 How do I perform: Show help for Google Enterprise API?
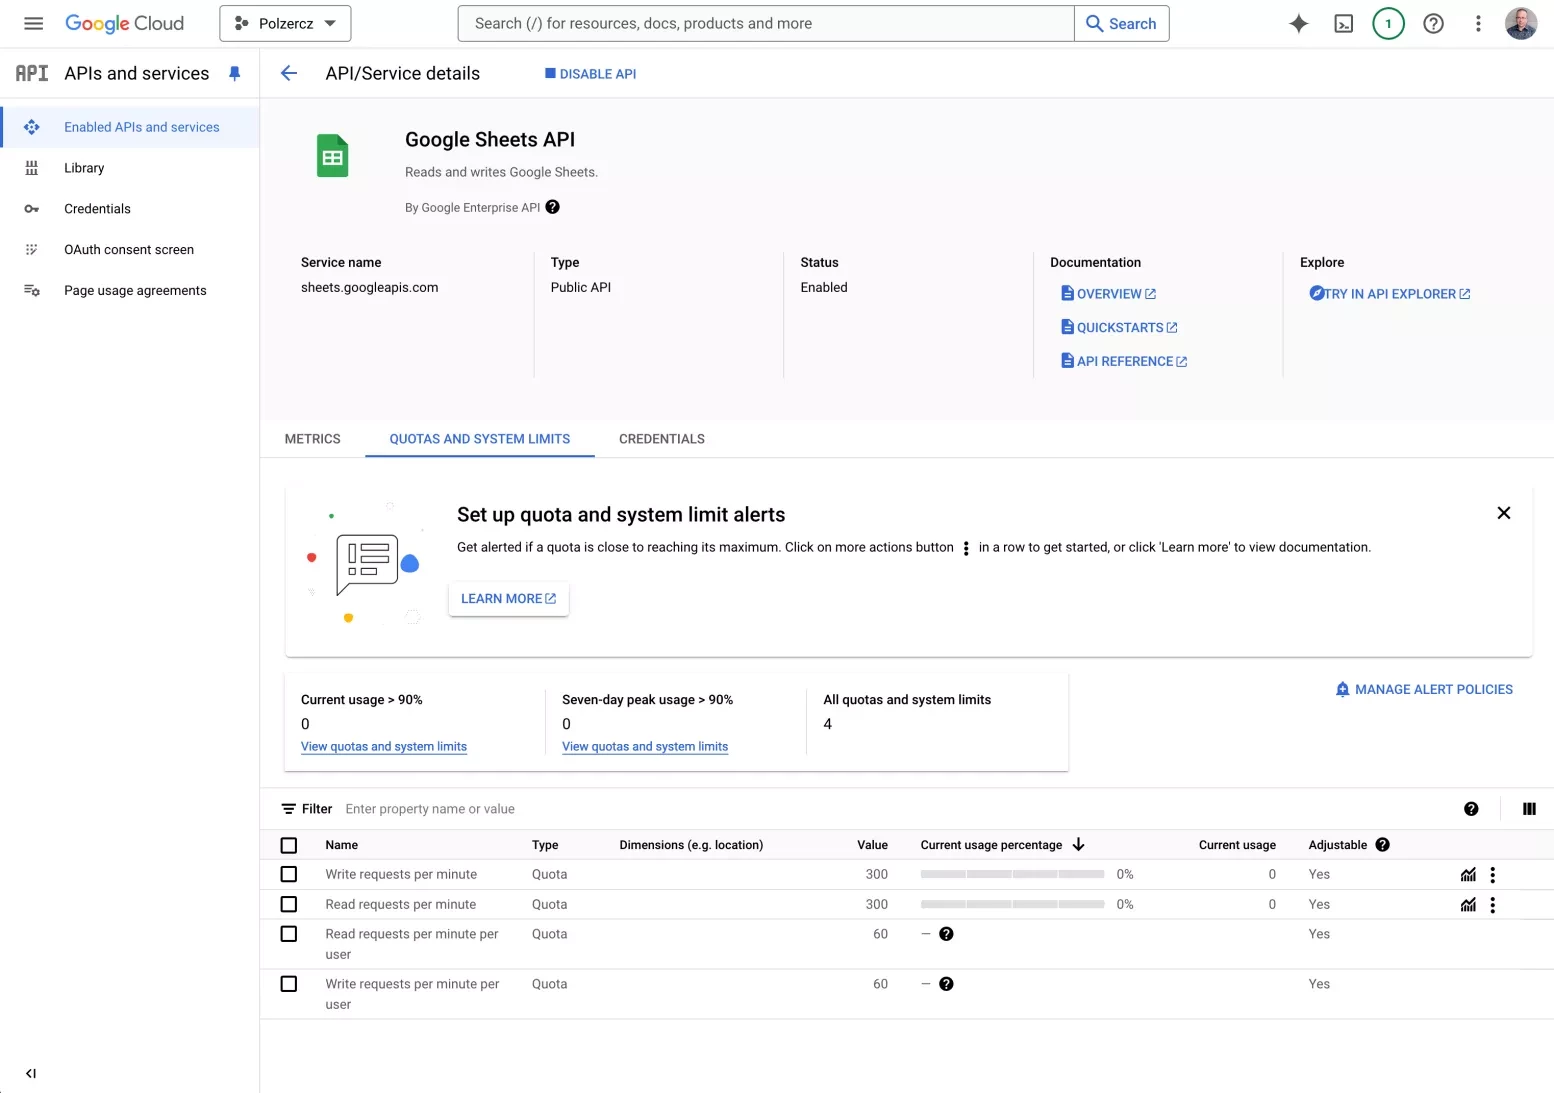[x=553, y=207]
